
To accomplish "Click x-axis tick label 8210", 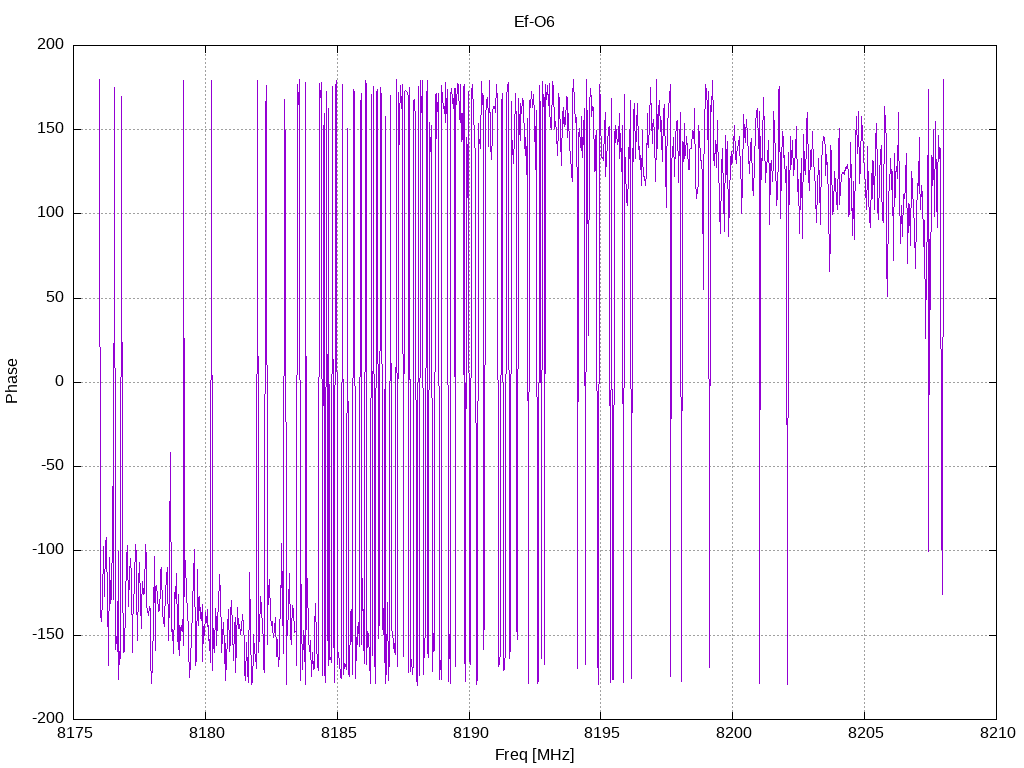I will (x=998, y=733).
